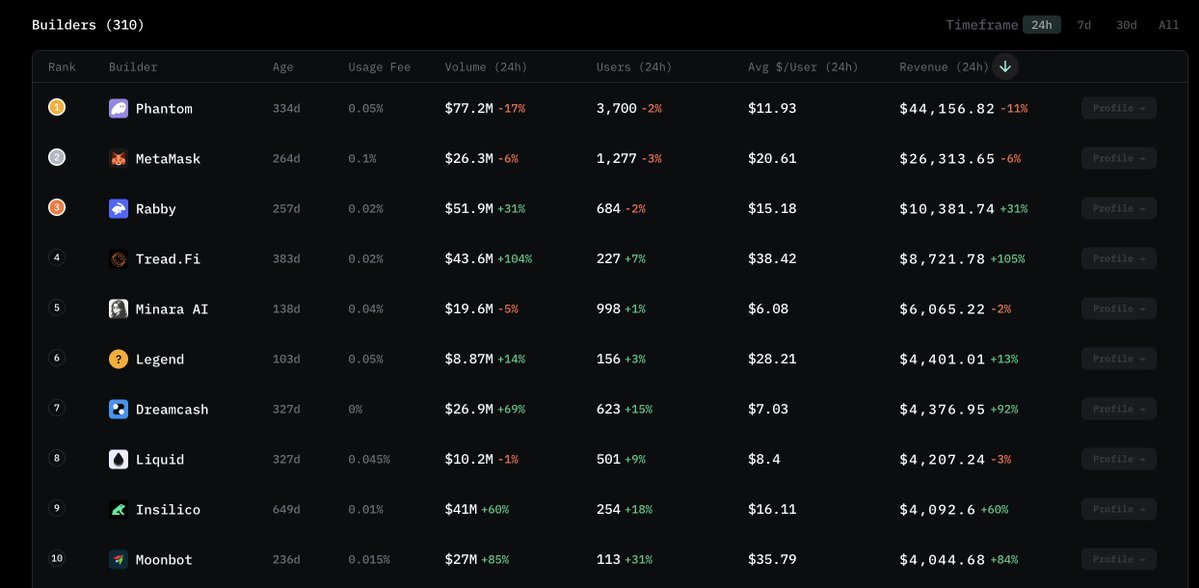Switch timeframe to 7d
Viewport: 1199px width, 588px height.
[1084, 24]
